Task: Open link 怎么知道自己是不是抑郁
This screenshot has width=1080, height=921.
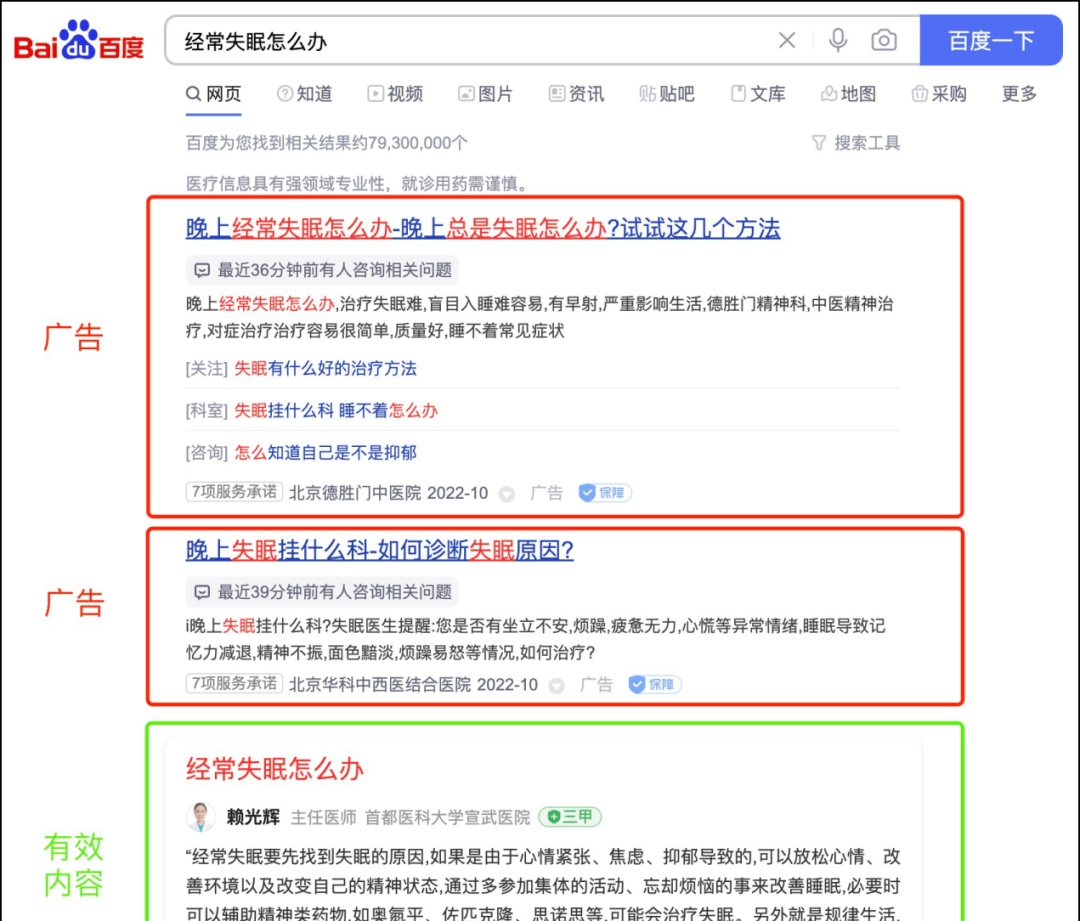Action: [325, 453]
